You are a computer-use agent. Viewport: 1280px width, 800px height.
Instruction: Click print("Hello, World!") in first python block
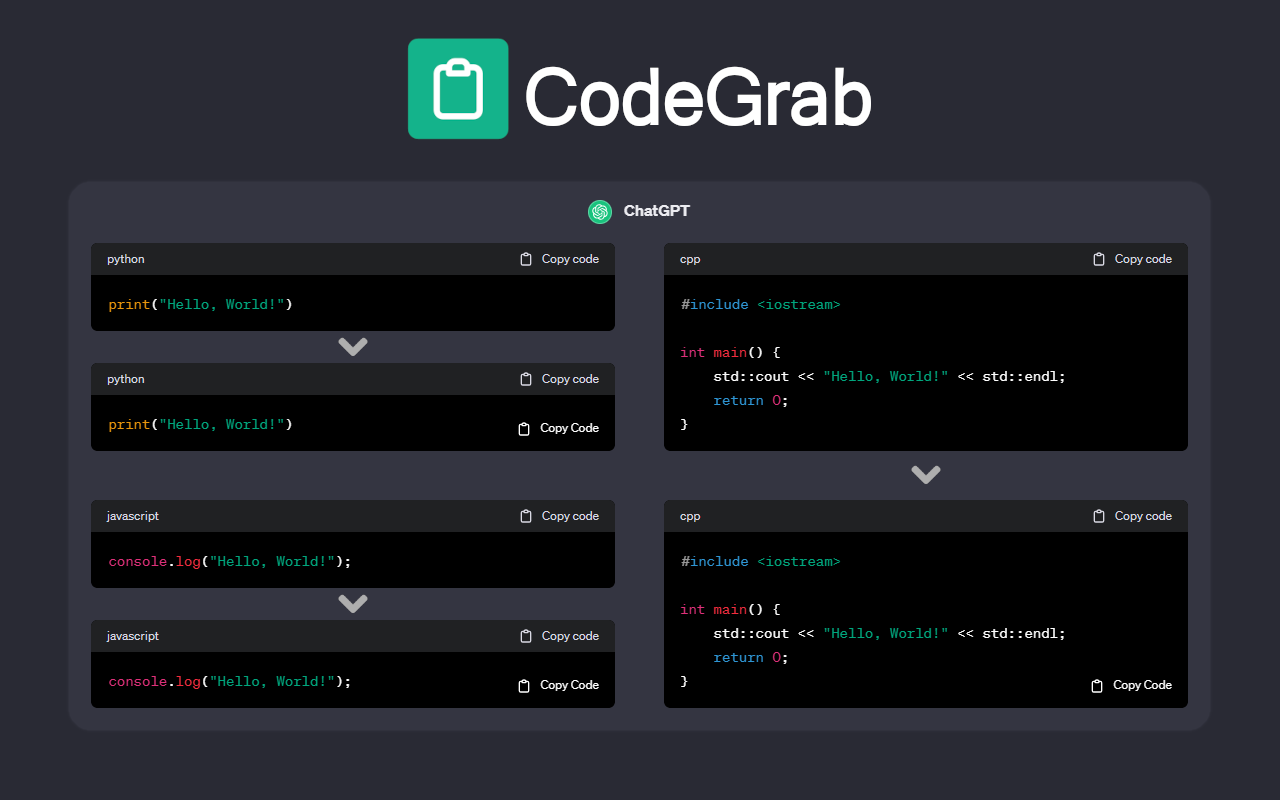201,304
